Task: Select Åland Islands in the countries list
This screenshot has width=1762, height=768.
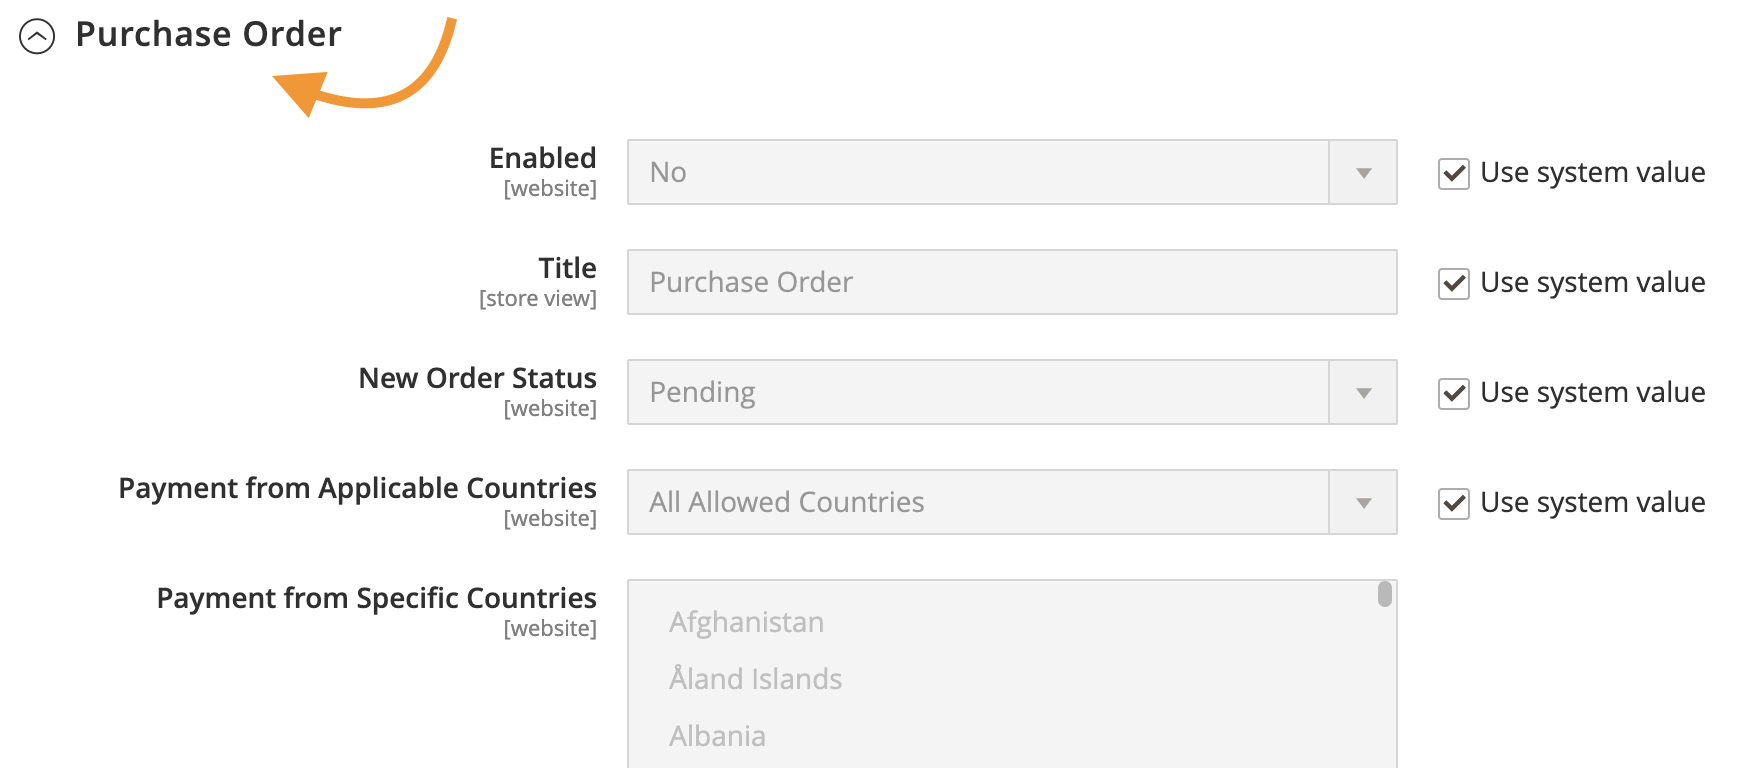Action: tap(756, 680)
